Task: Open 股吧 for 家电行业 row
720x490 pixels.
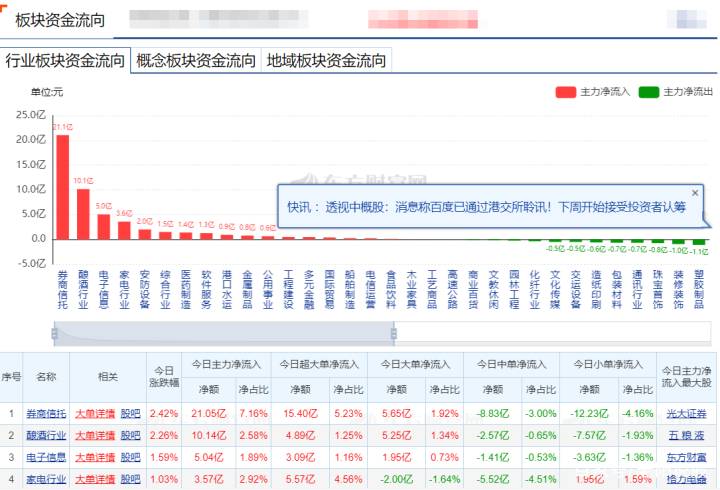Action: click(130, 479)
